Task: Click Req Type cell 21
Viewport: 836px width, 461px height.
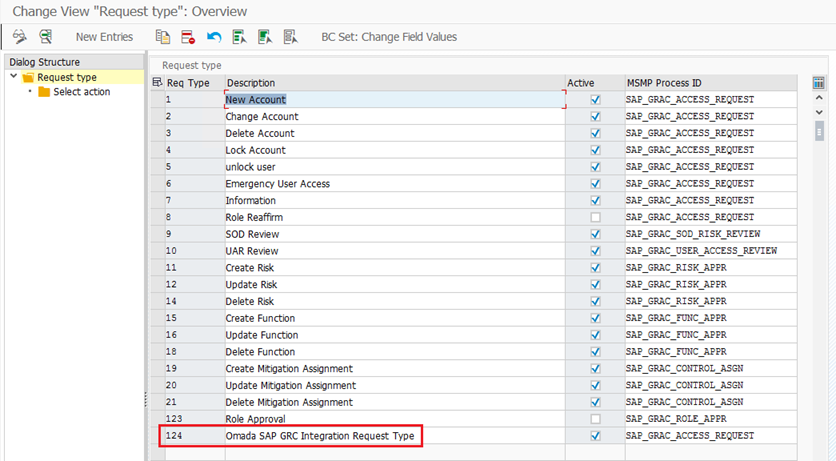Action: click(195, 402)
